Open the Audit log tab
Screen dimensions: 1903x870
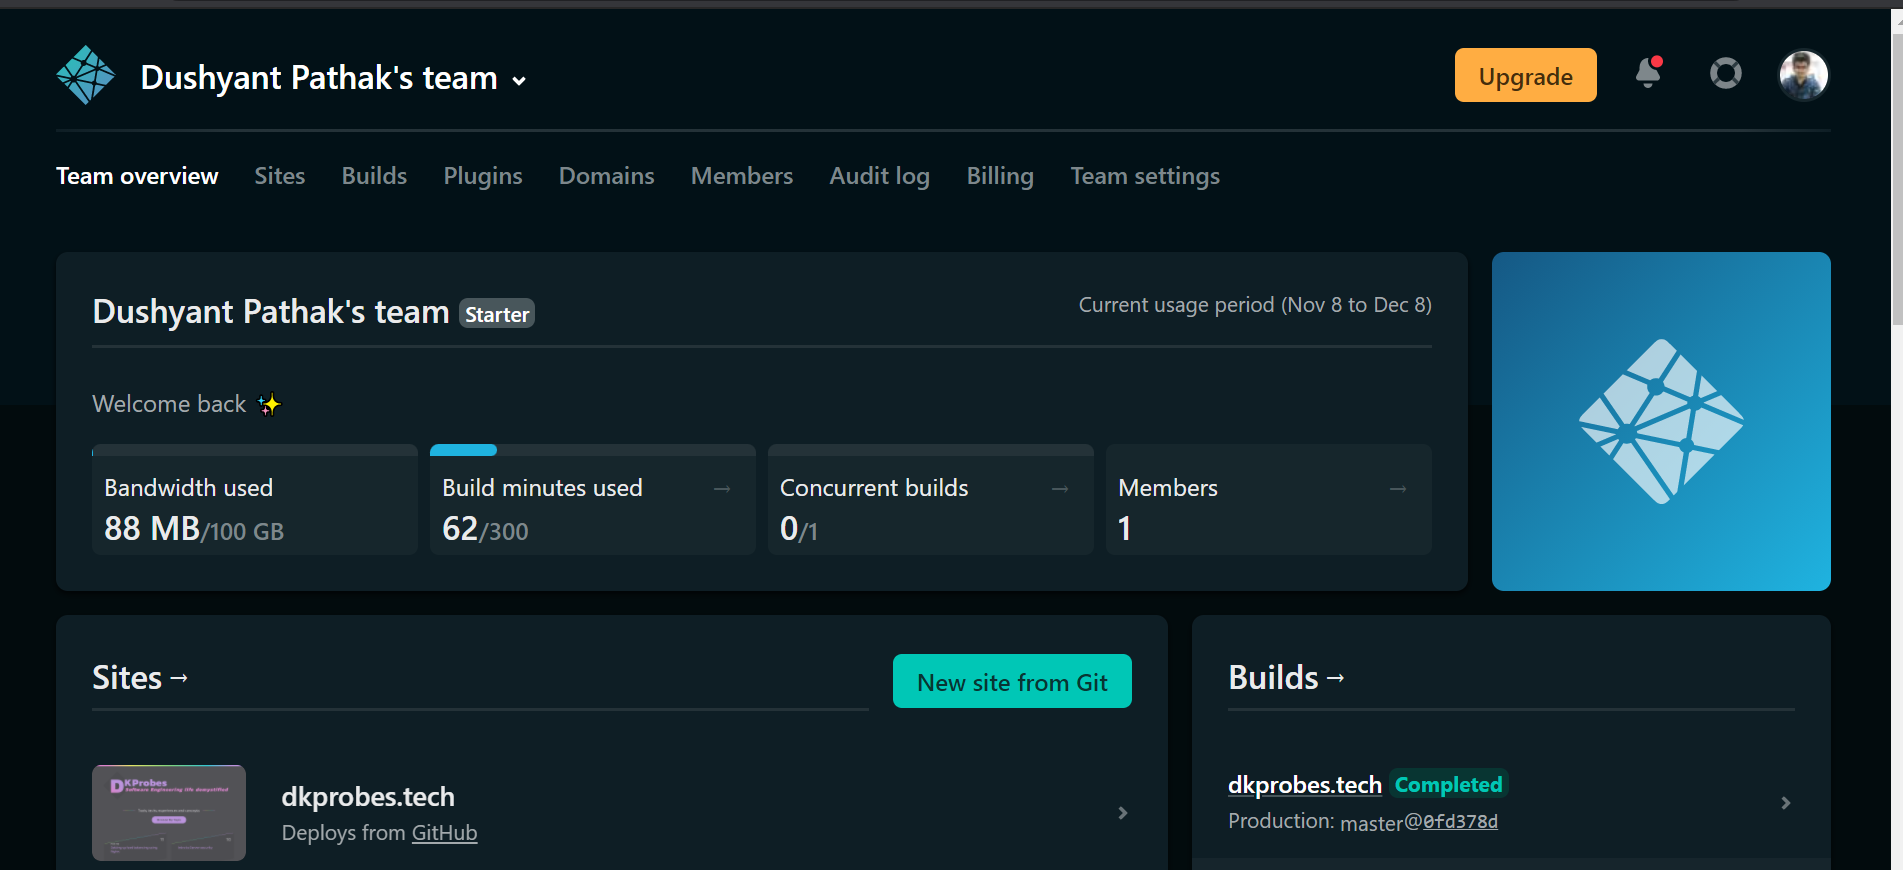880,176
